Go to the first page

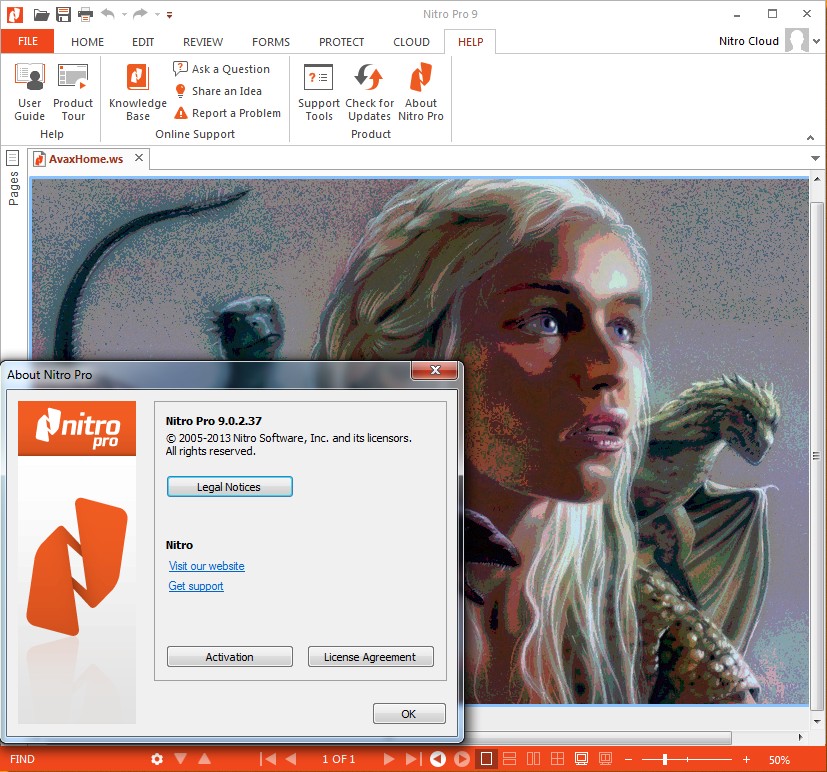coord(268,759)
